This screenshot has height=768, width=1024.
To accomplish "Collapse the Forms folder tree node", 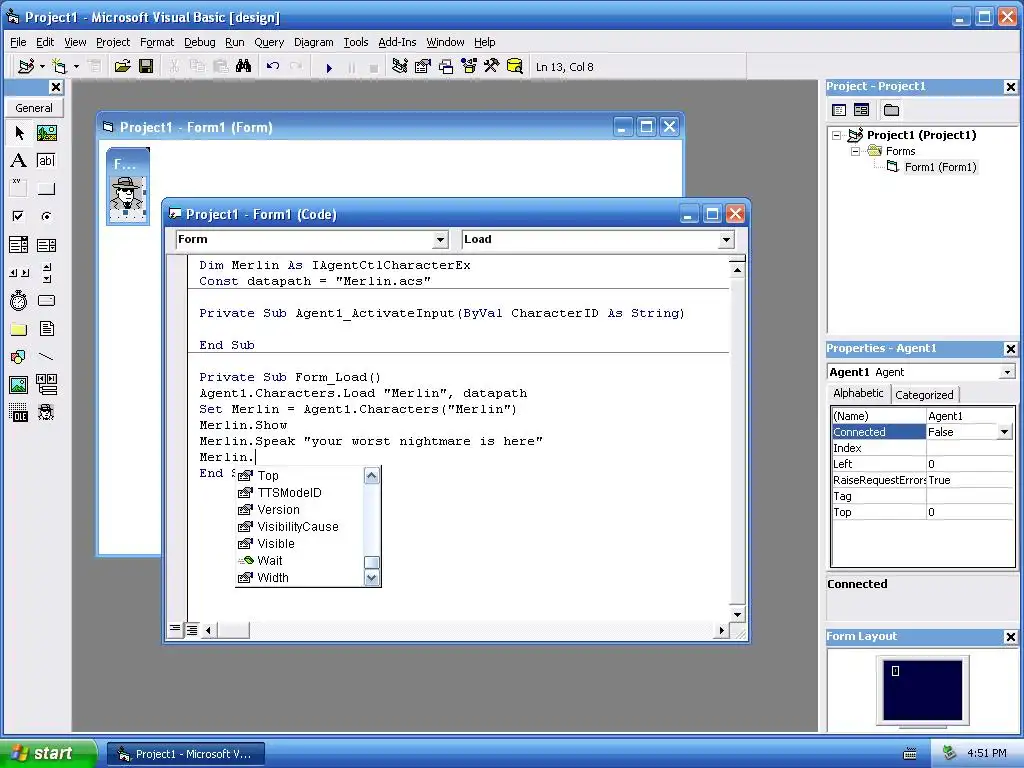I will [856, 151].
